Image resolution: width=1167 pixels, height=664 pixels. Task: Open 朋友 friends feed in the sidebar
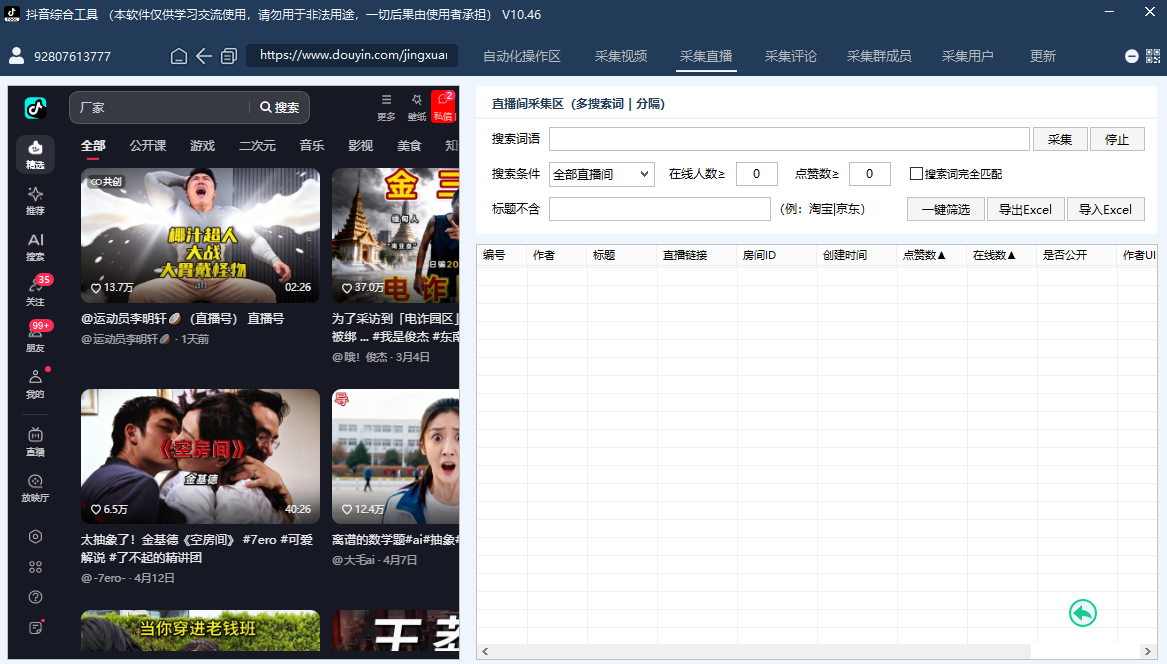35,339
